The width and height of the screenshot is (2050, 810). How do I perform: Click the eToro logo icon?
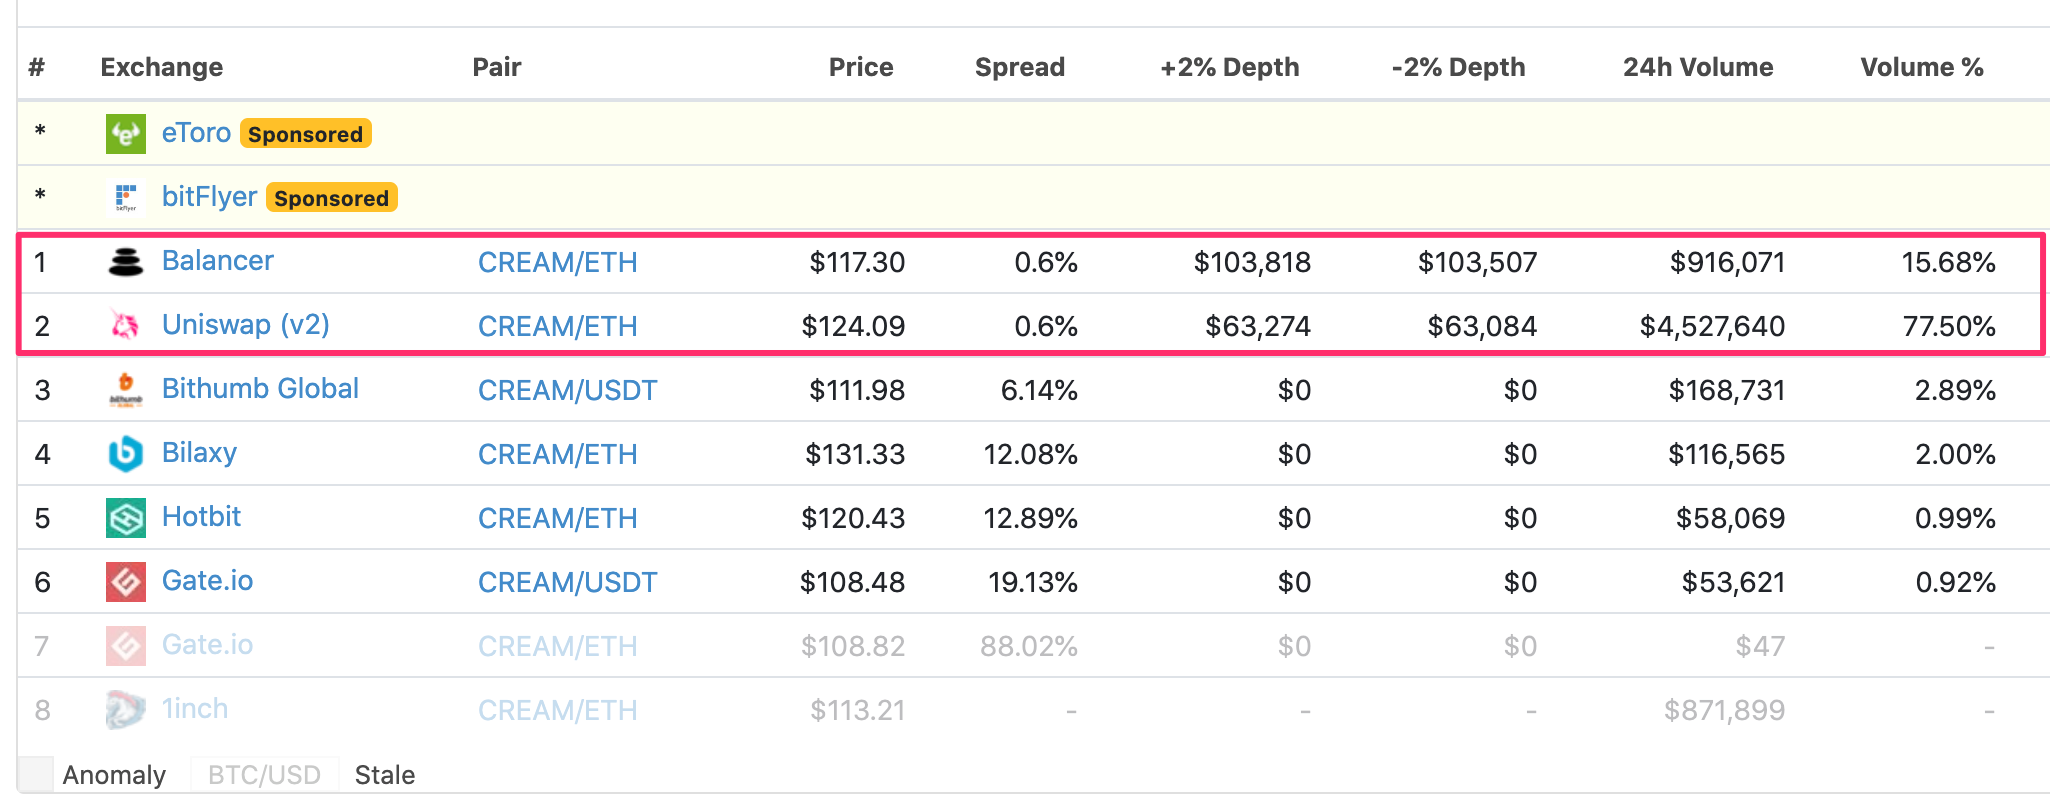tap(126, 133)
